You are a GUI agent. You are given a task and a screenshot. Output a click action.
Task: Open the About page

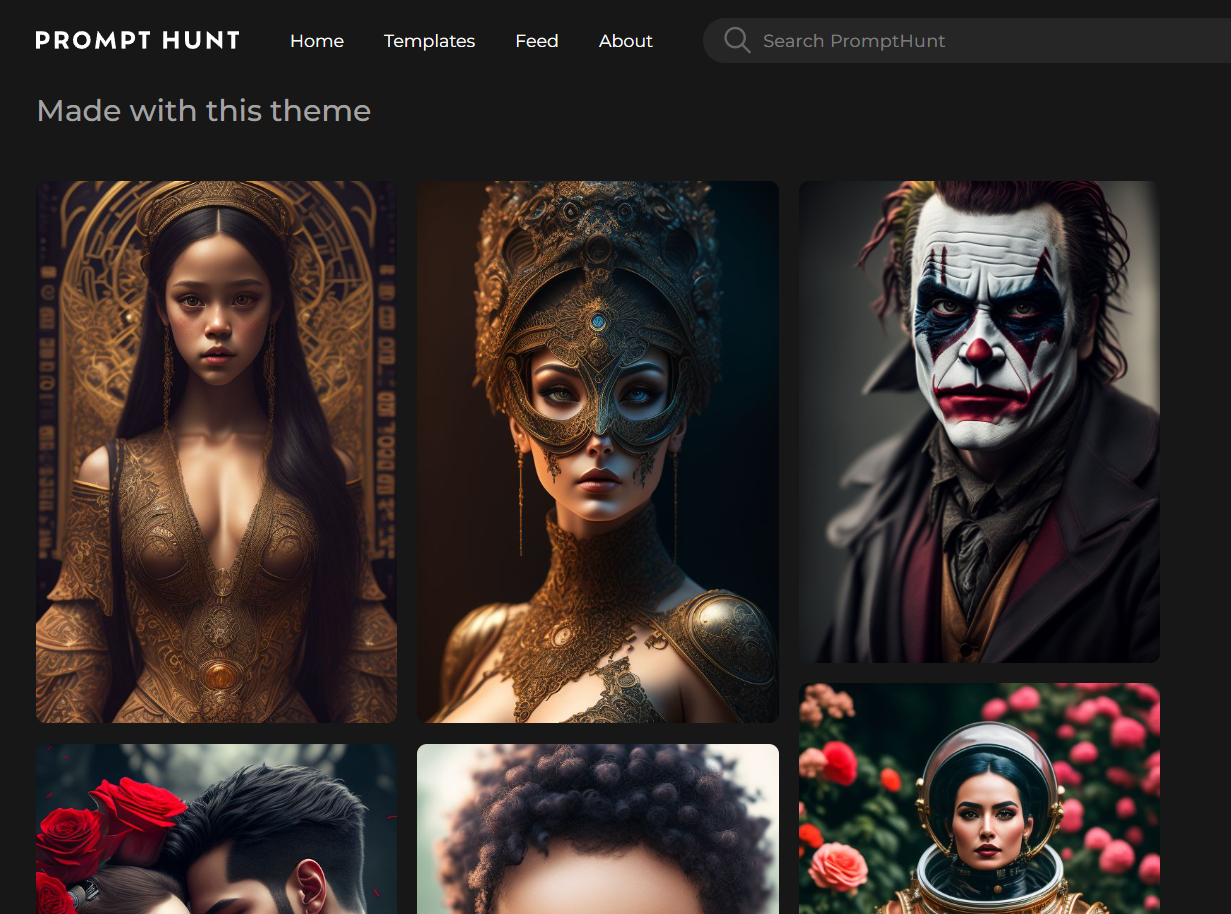tap(626, 41)
